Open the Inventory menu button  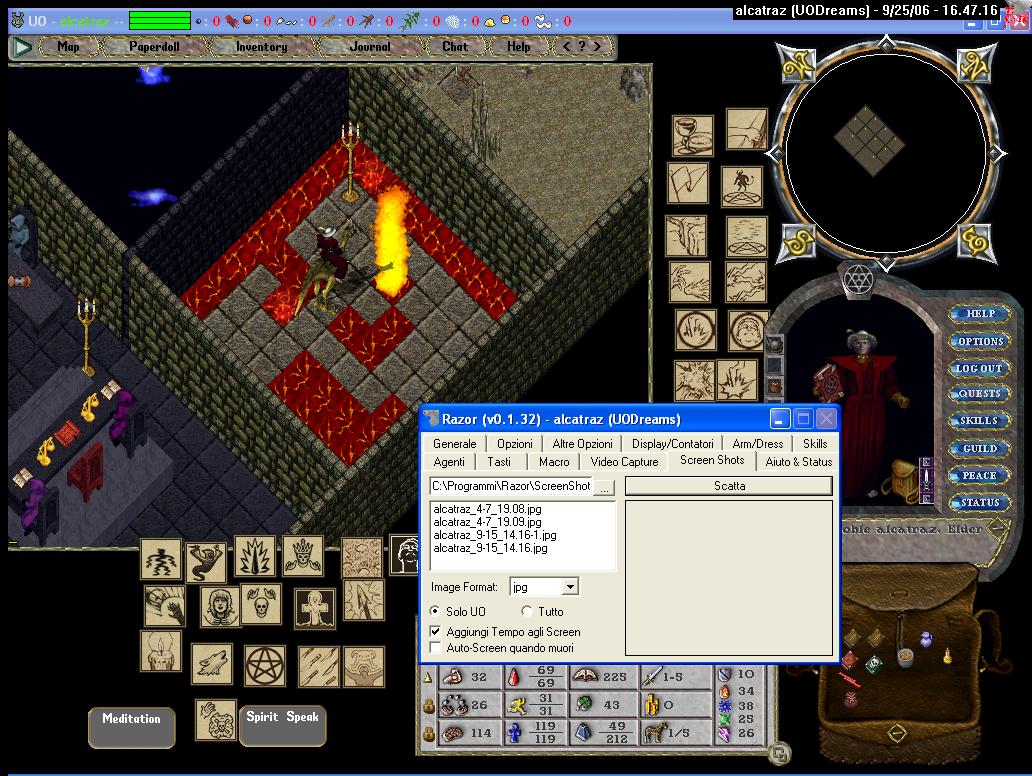261,47
